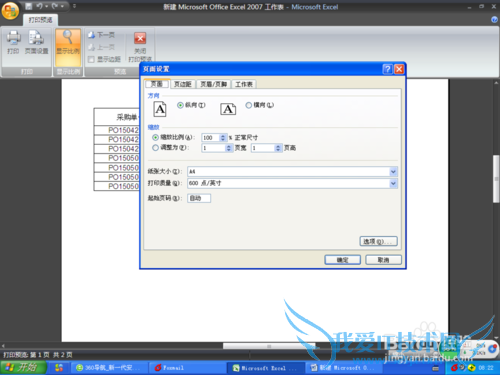Open the print quality 600 dpi dropdown

click(393, 183)
